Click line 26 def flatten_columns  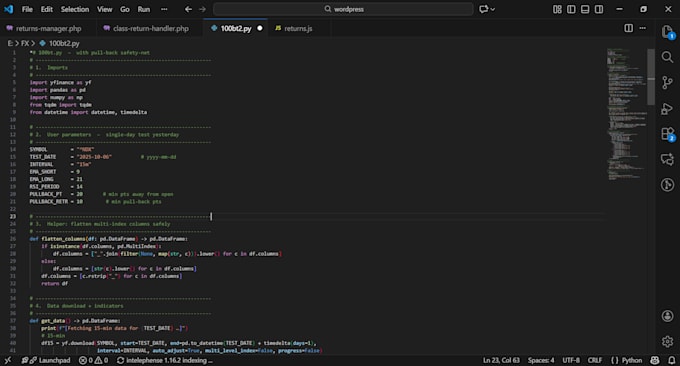coord(108,239)
